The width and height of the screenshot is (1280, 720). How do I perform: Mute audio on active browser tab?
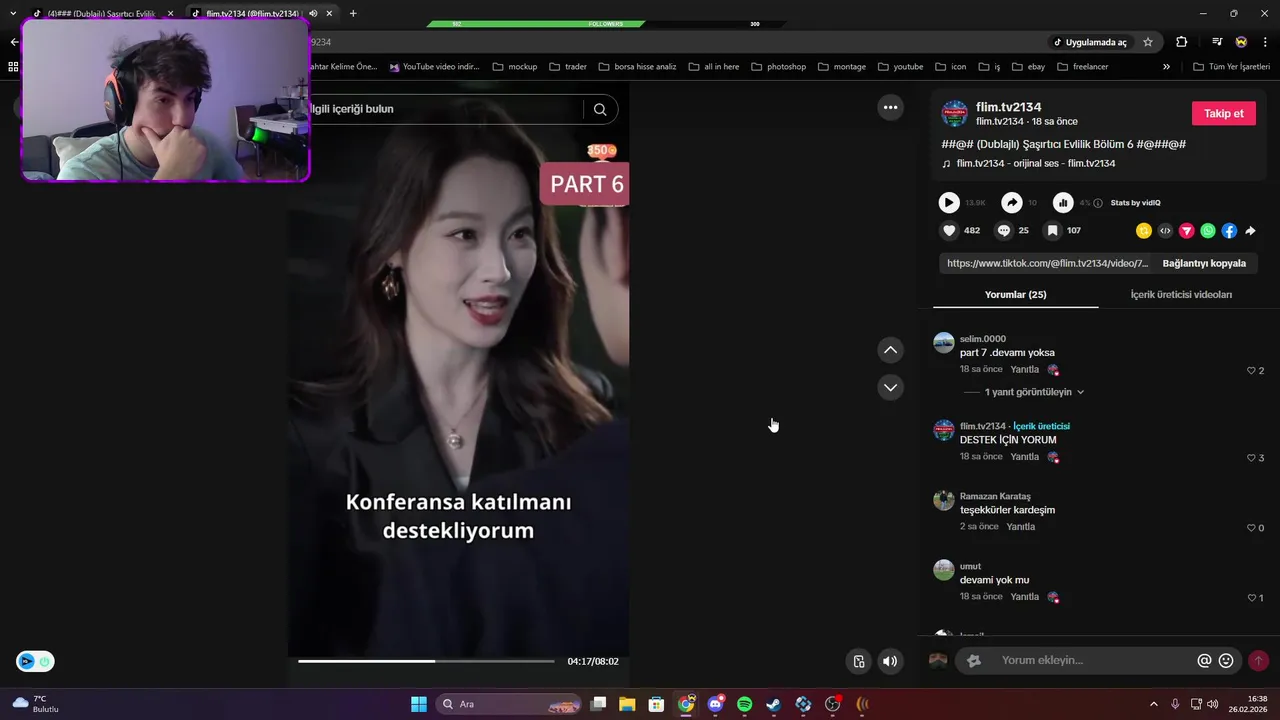tap(314, 13)
